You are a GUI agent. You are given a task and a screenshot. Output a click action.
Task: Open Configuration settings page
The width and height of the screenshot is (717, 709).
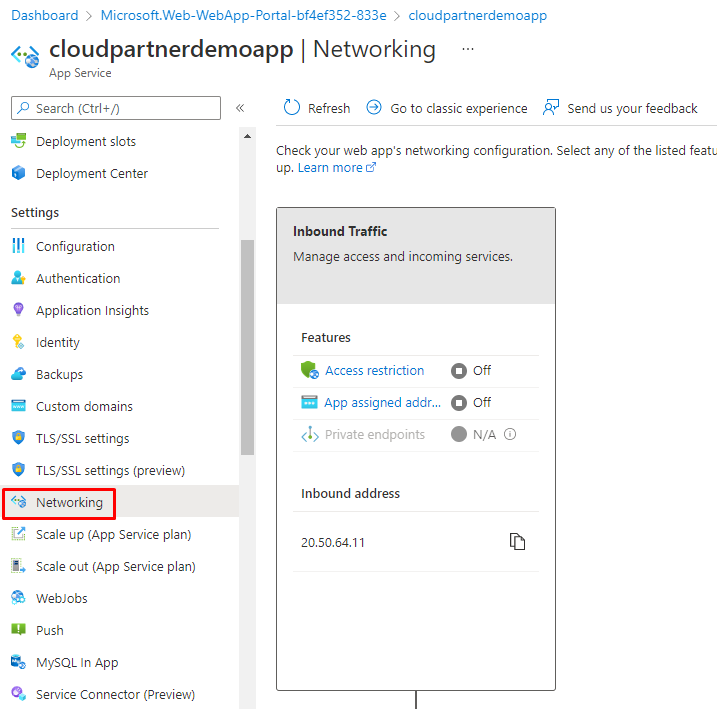click(75, 246)
